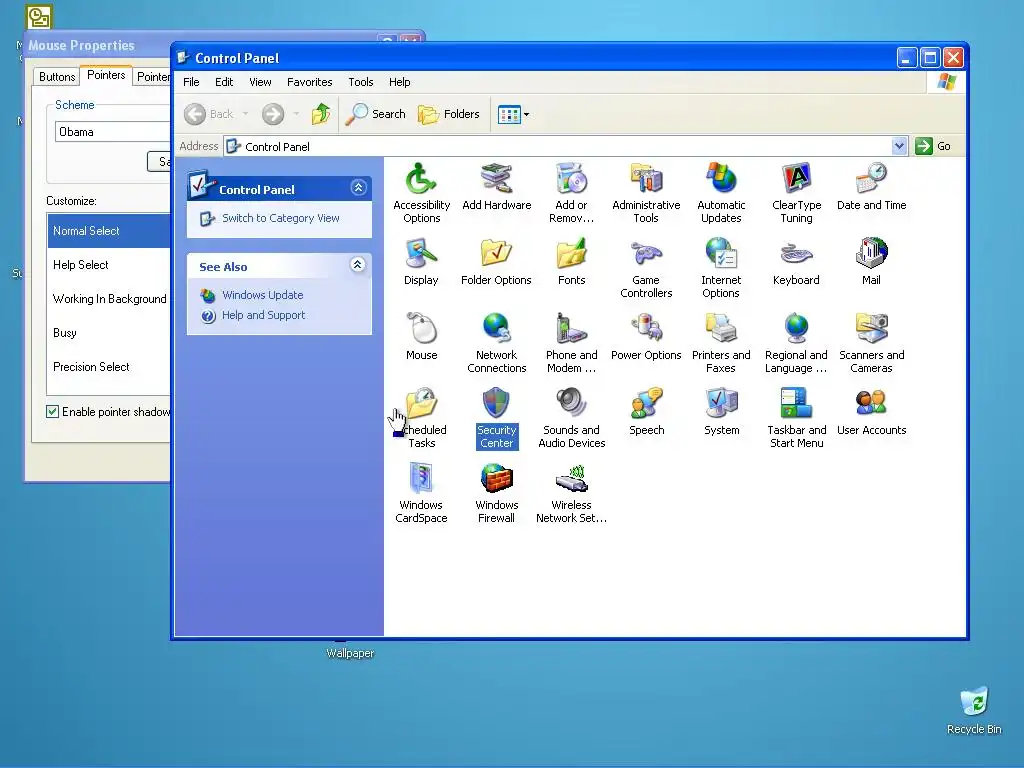Image resolution: width=1024 pixels, height=768 pixels.
Task: Open Wireless Network Setup Wizard
Action: coord(571,494)
